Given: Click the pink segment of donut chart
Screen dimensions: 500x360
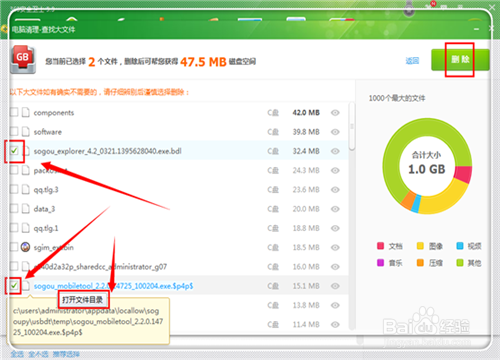Looking at the screenshot, I should point(463,174).
